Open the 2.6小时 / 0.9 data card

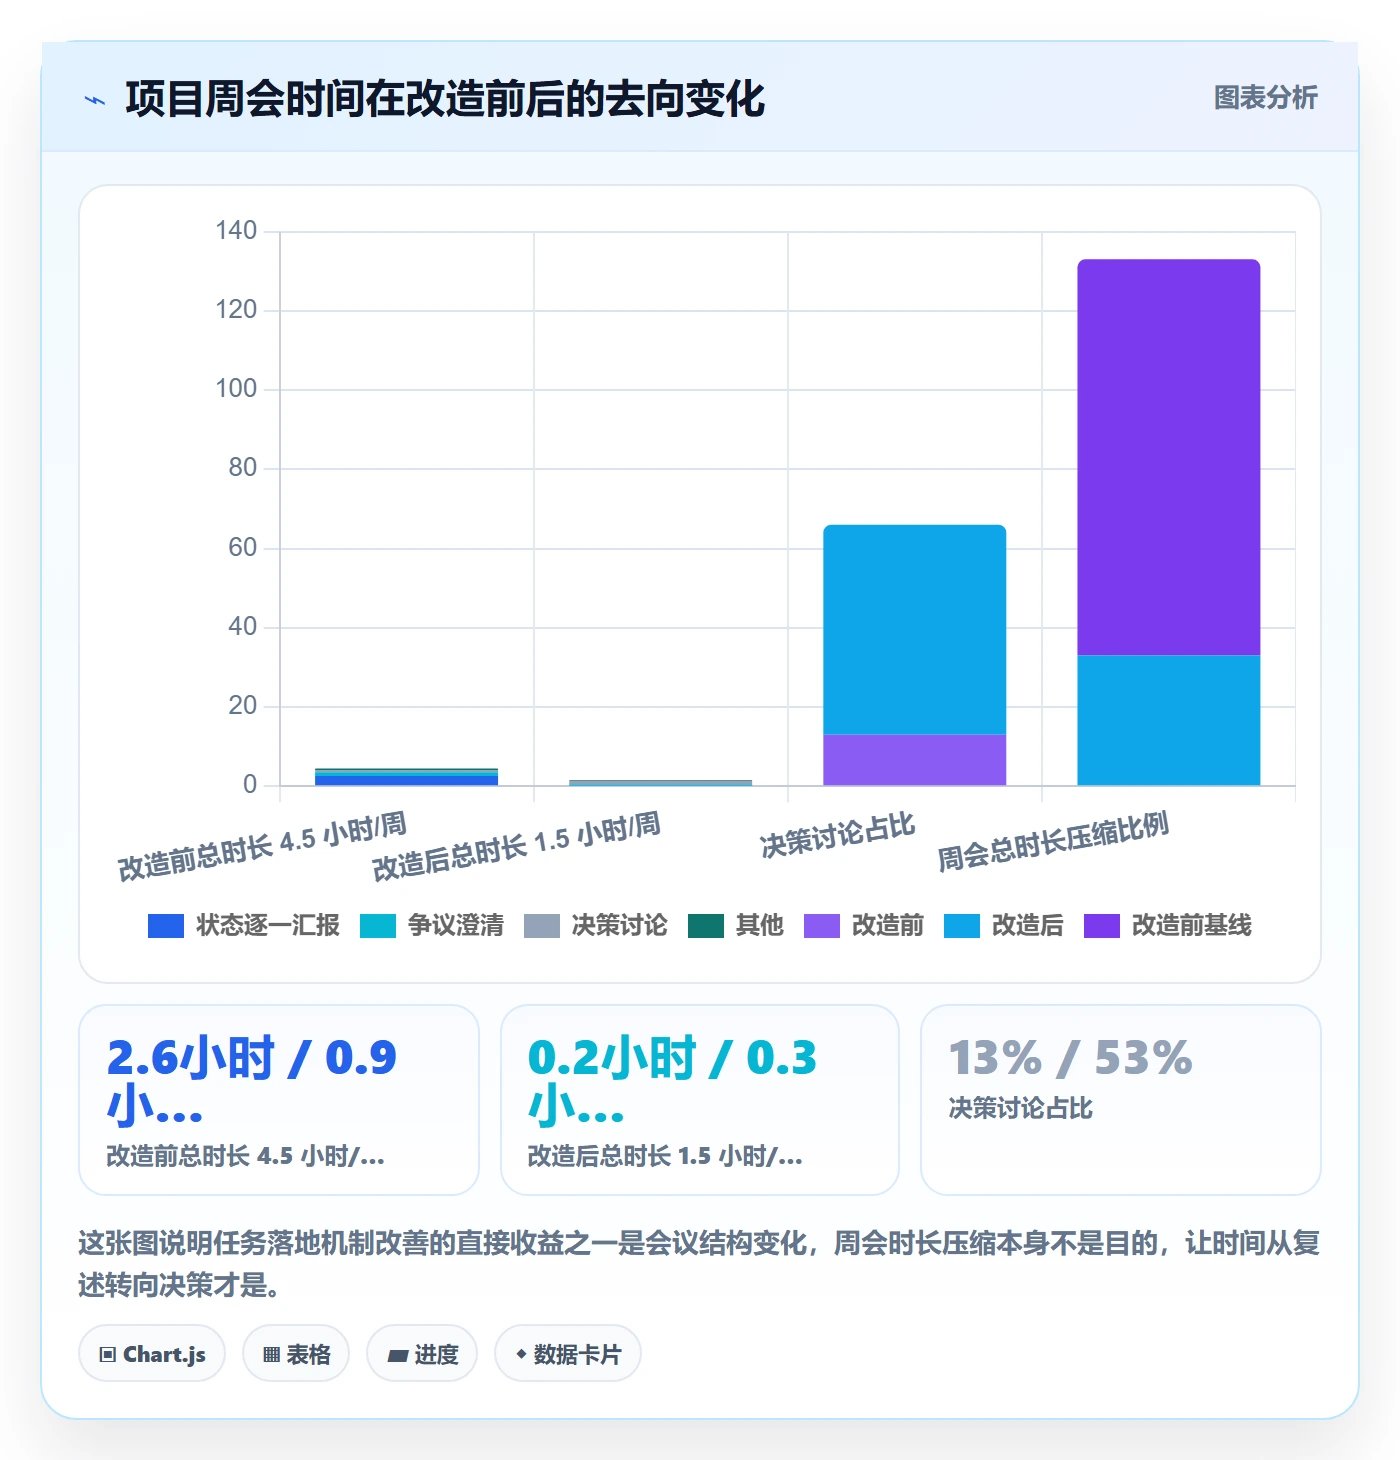click(x=279, y=1100)
